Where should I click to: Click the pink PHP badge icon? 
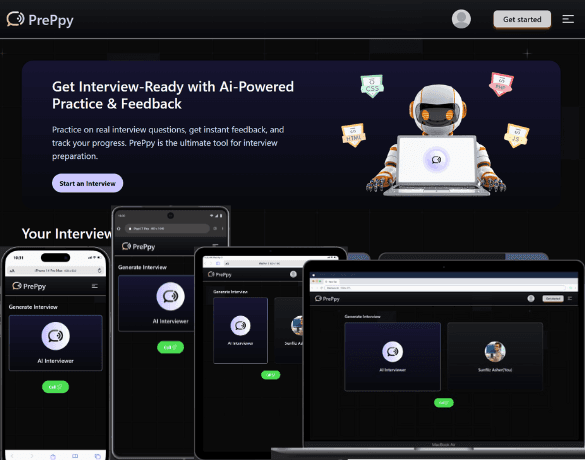(x=501, y=84)
